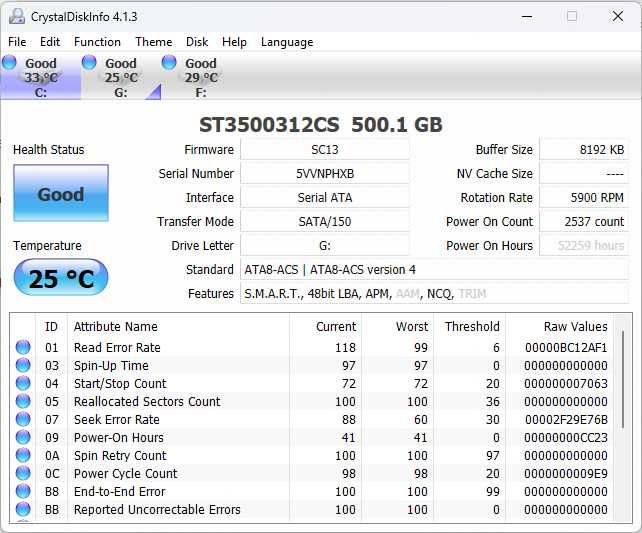Open the Theme menu
Screen dimensions: 642x533
tap(153, 42)
